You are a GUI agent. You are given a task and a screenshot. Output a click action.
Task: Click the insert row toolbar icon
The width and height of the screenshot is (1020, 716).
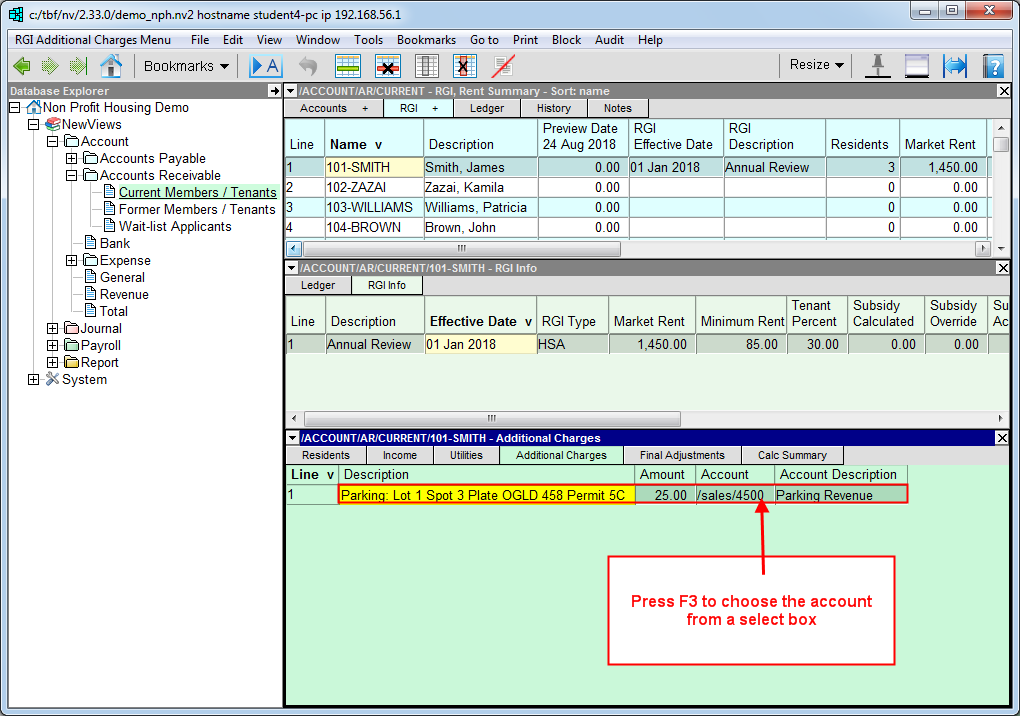point(348,66)
